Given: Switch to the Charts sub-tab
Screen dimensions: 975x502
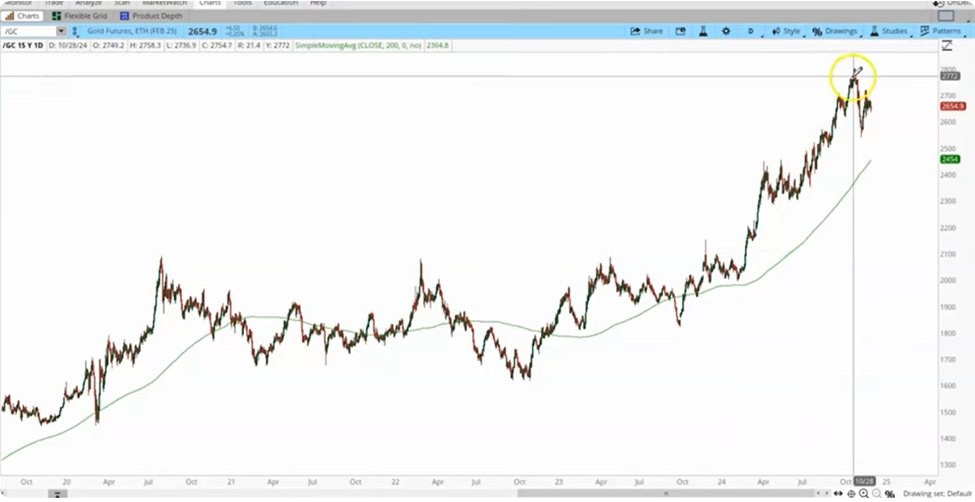Looking at the screenshot, I should tap(21, 16).
